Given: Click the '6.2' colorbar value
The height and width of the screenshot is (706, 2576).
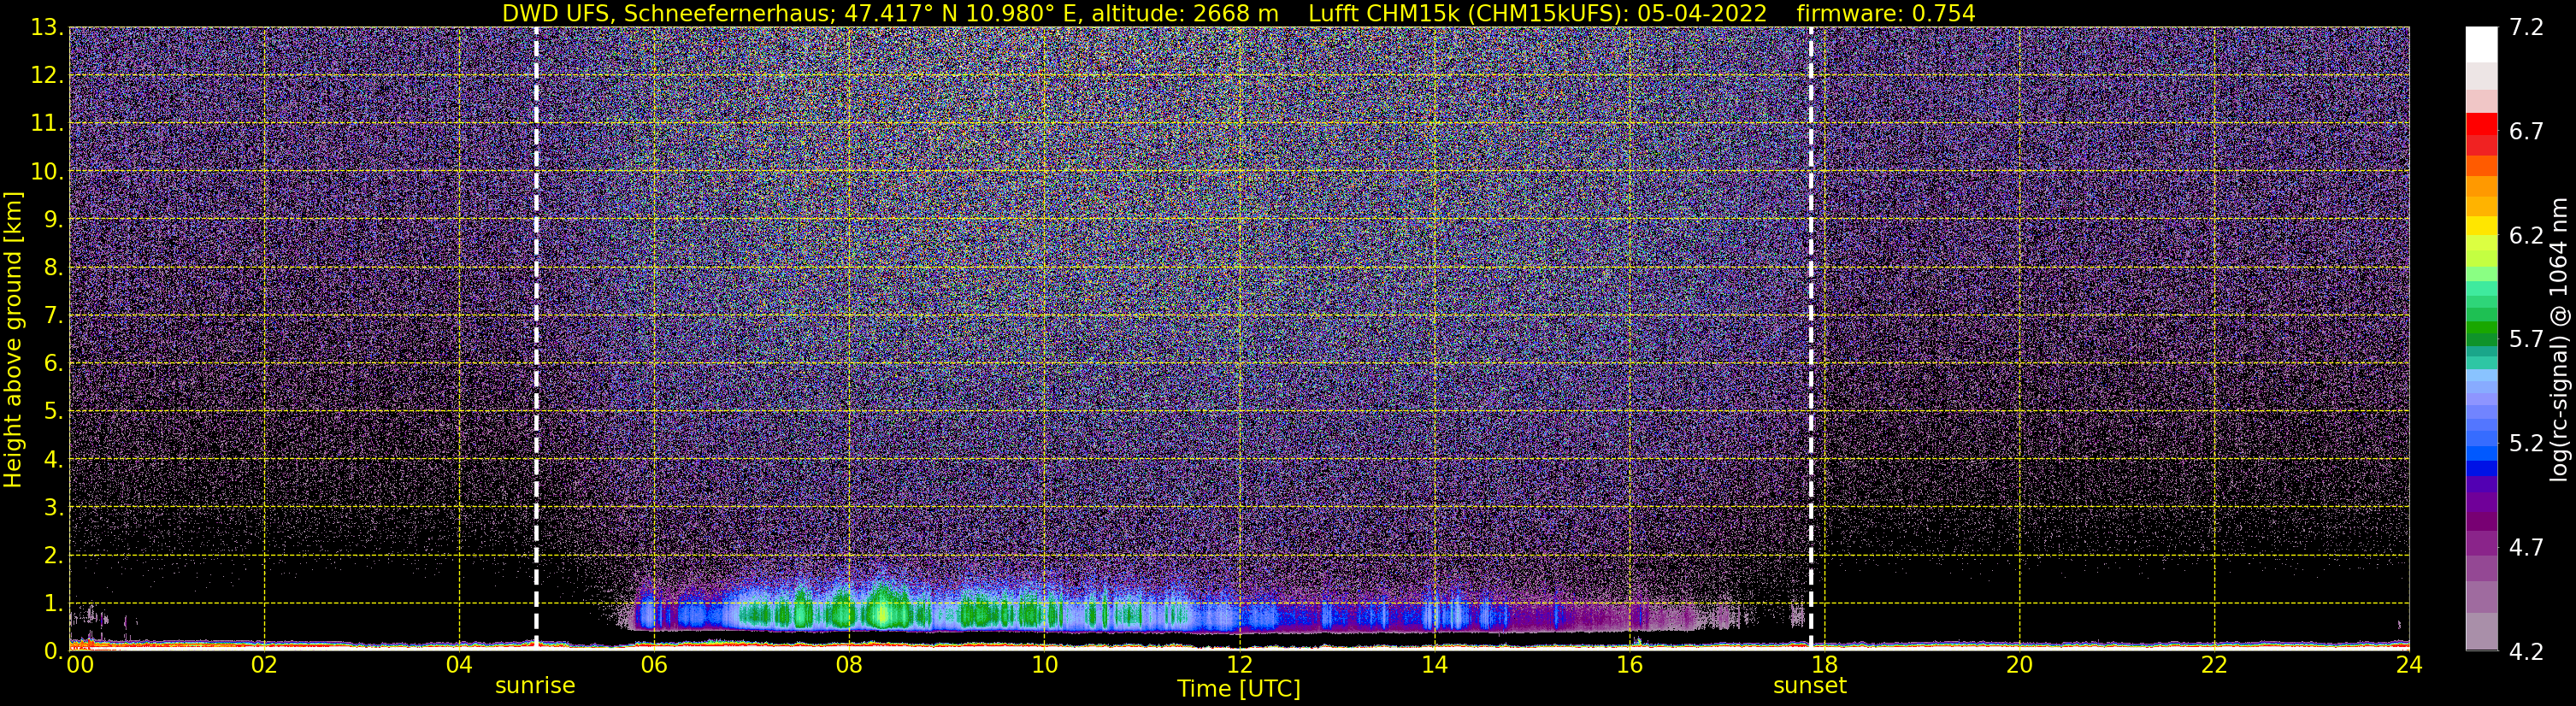Looking at the screenshot, I should pyautogui.click(x=2526, y=236).
